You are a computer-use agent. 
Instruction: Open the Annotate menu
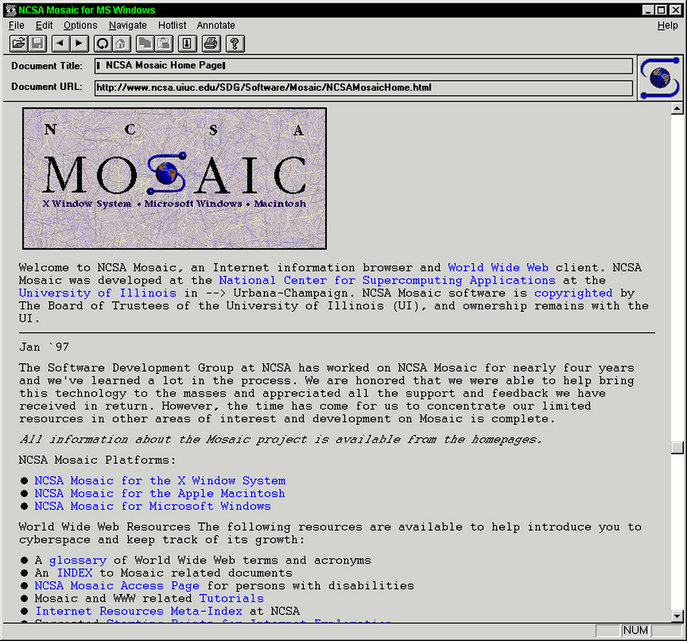pos(216,25)
